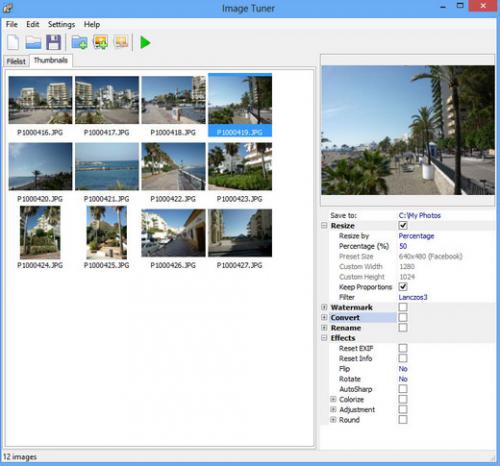This screenshot has height=466, width=500.
Task: Expand the Adjustment options
Action: coord(333,409)
